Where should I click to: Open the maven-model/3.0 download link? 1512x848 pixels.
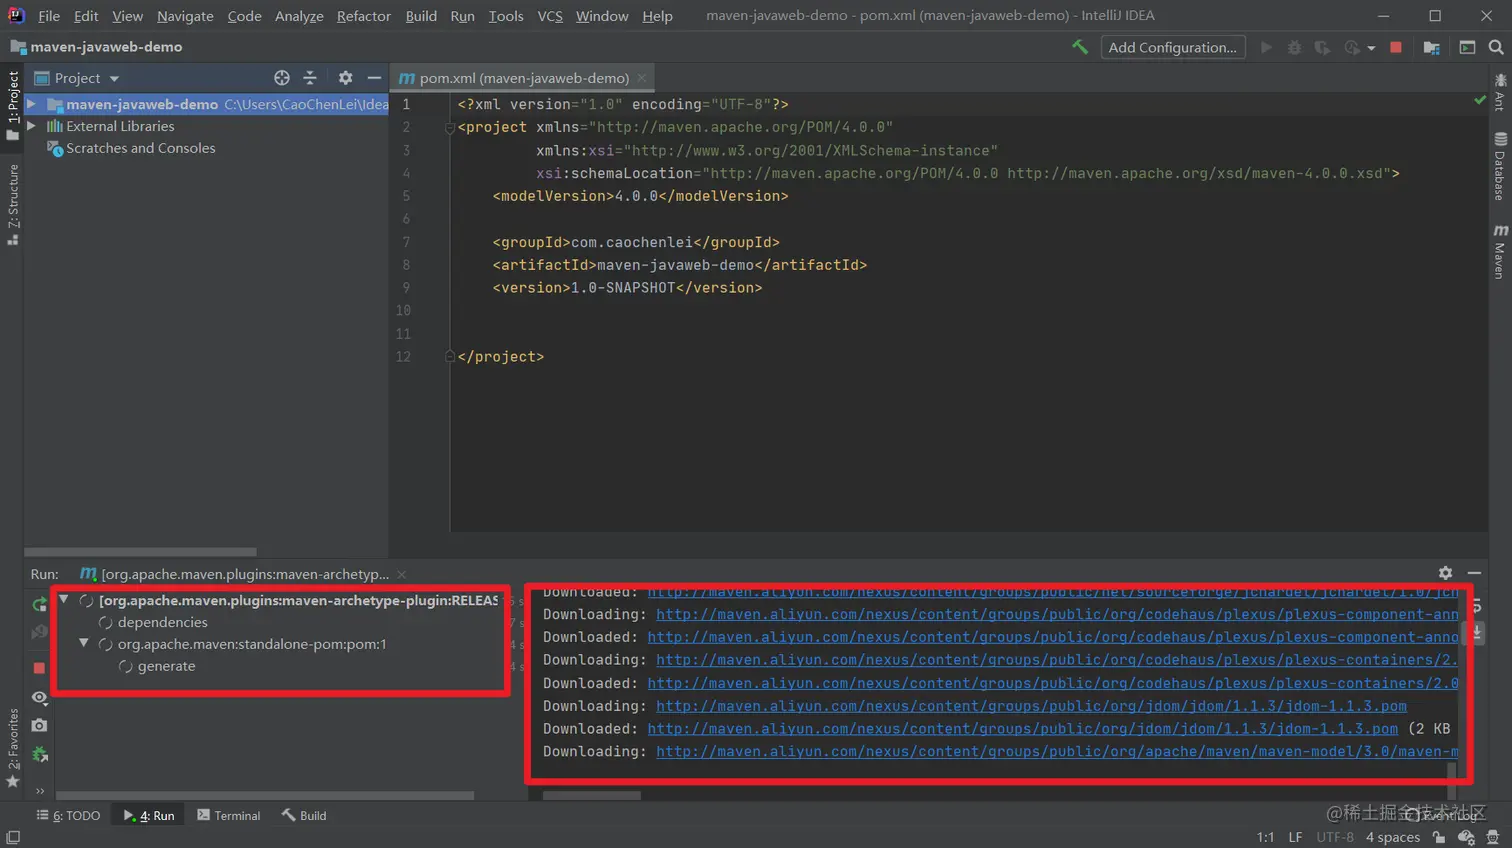[x=1057, y=752]
